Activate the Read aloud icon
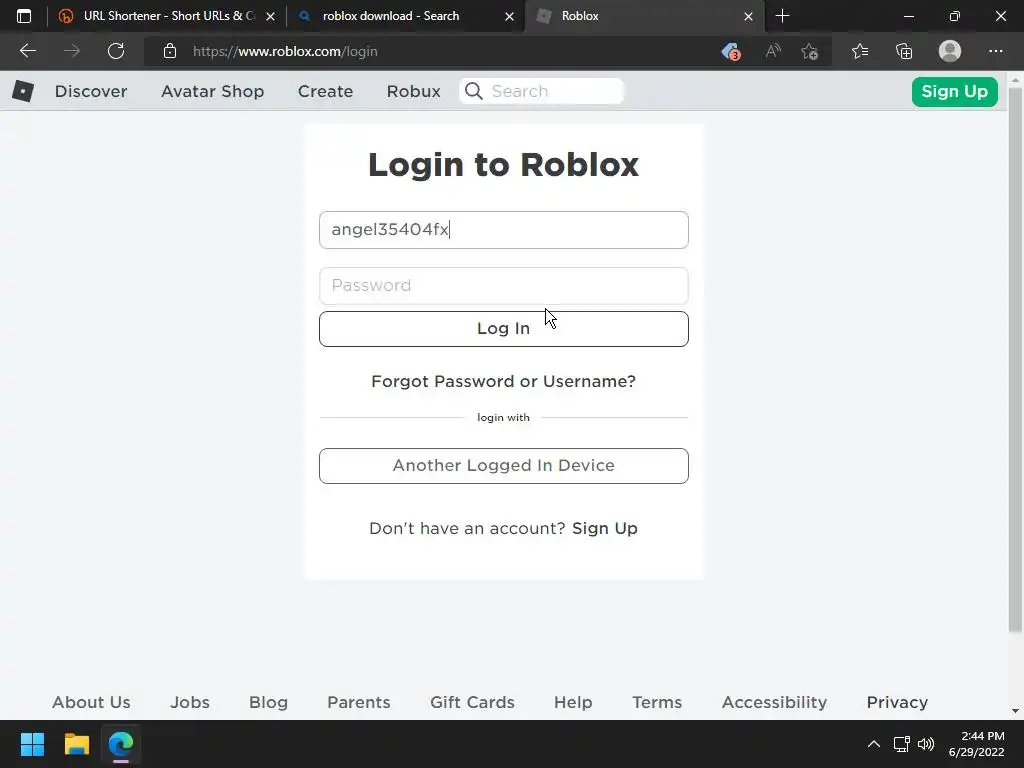This screenshot has width=1024, height=768. tap(773, 51)
